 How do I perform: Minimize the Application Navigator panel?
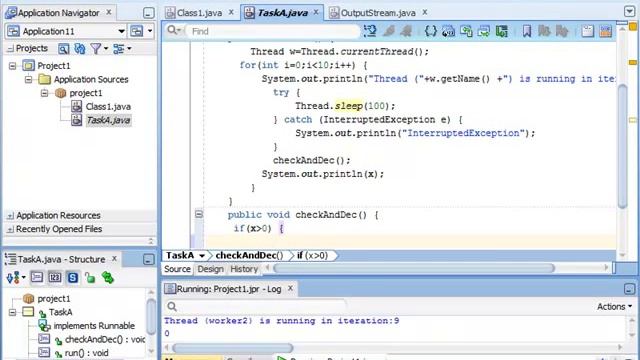click(149, 13)
